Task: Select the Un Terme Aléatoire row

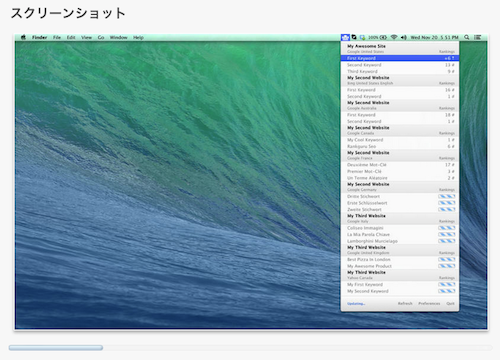Action: point(400,178)
